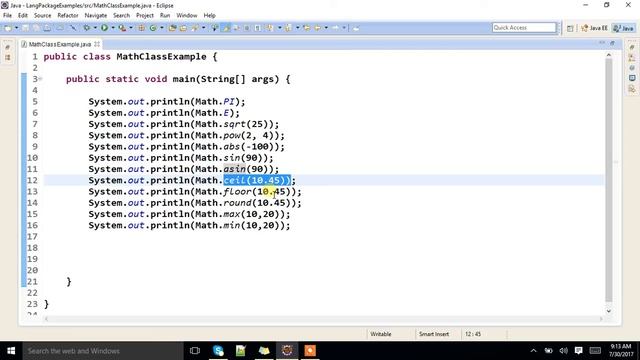Click the Task View taskbar button
The image size is (640, 360).
[x=195, y=351]
